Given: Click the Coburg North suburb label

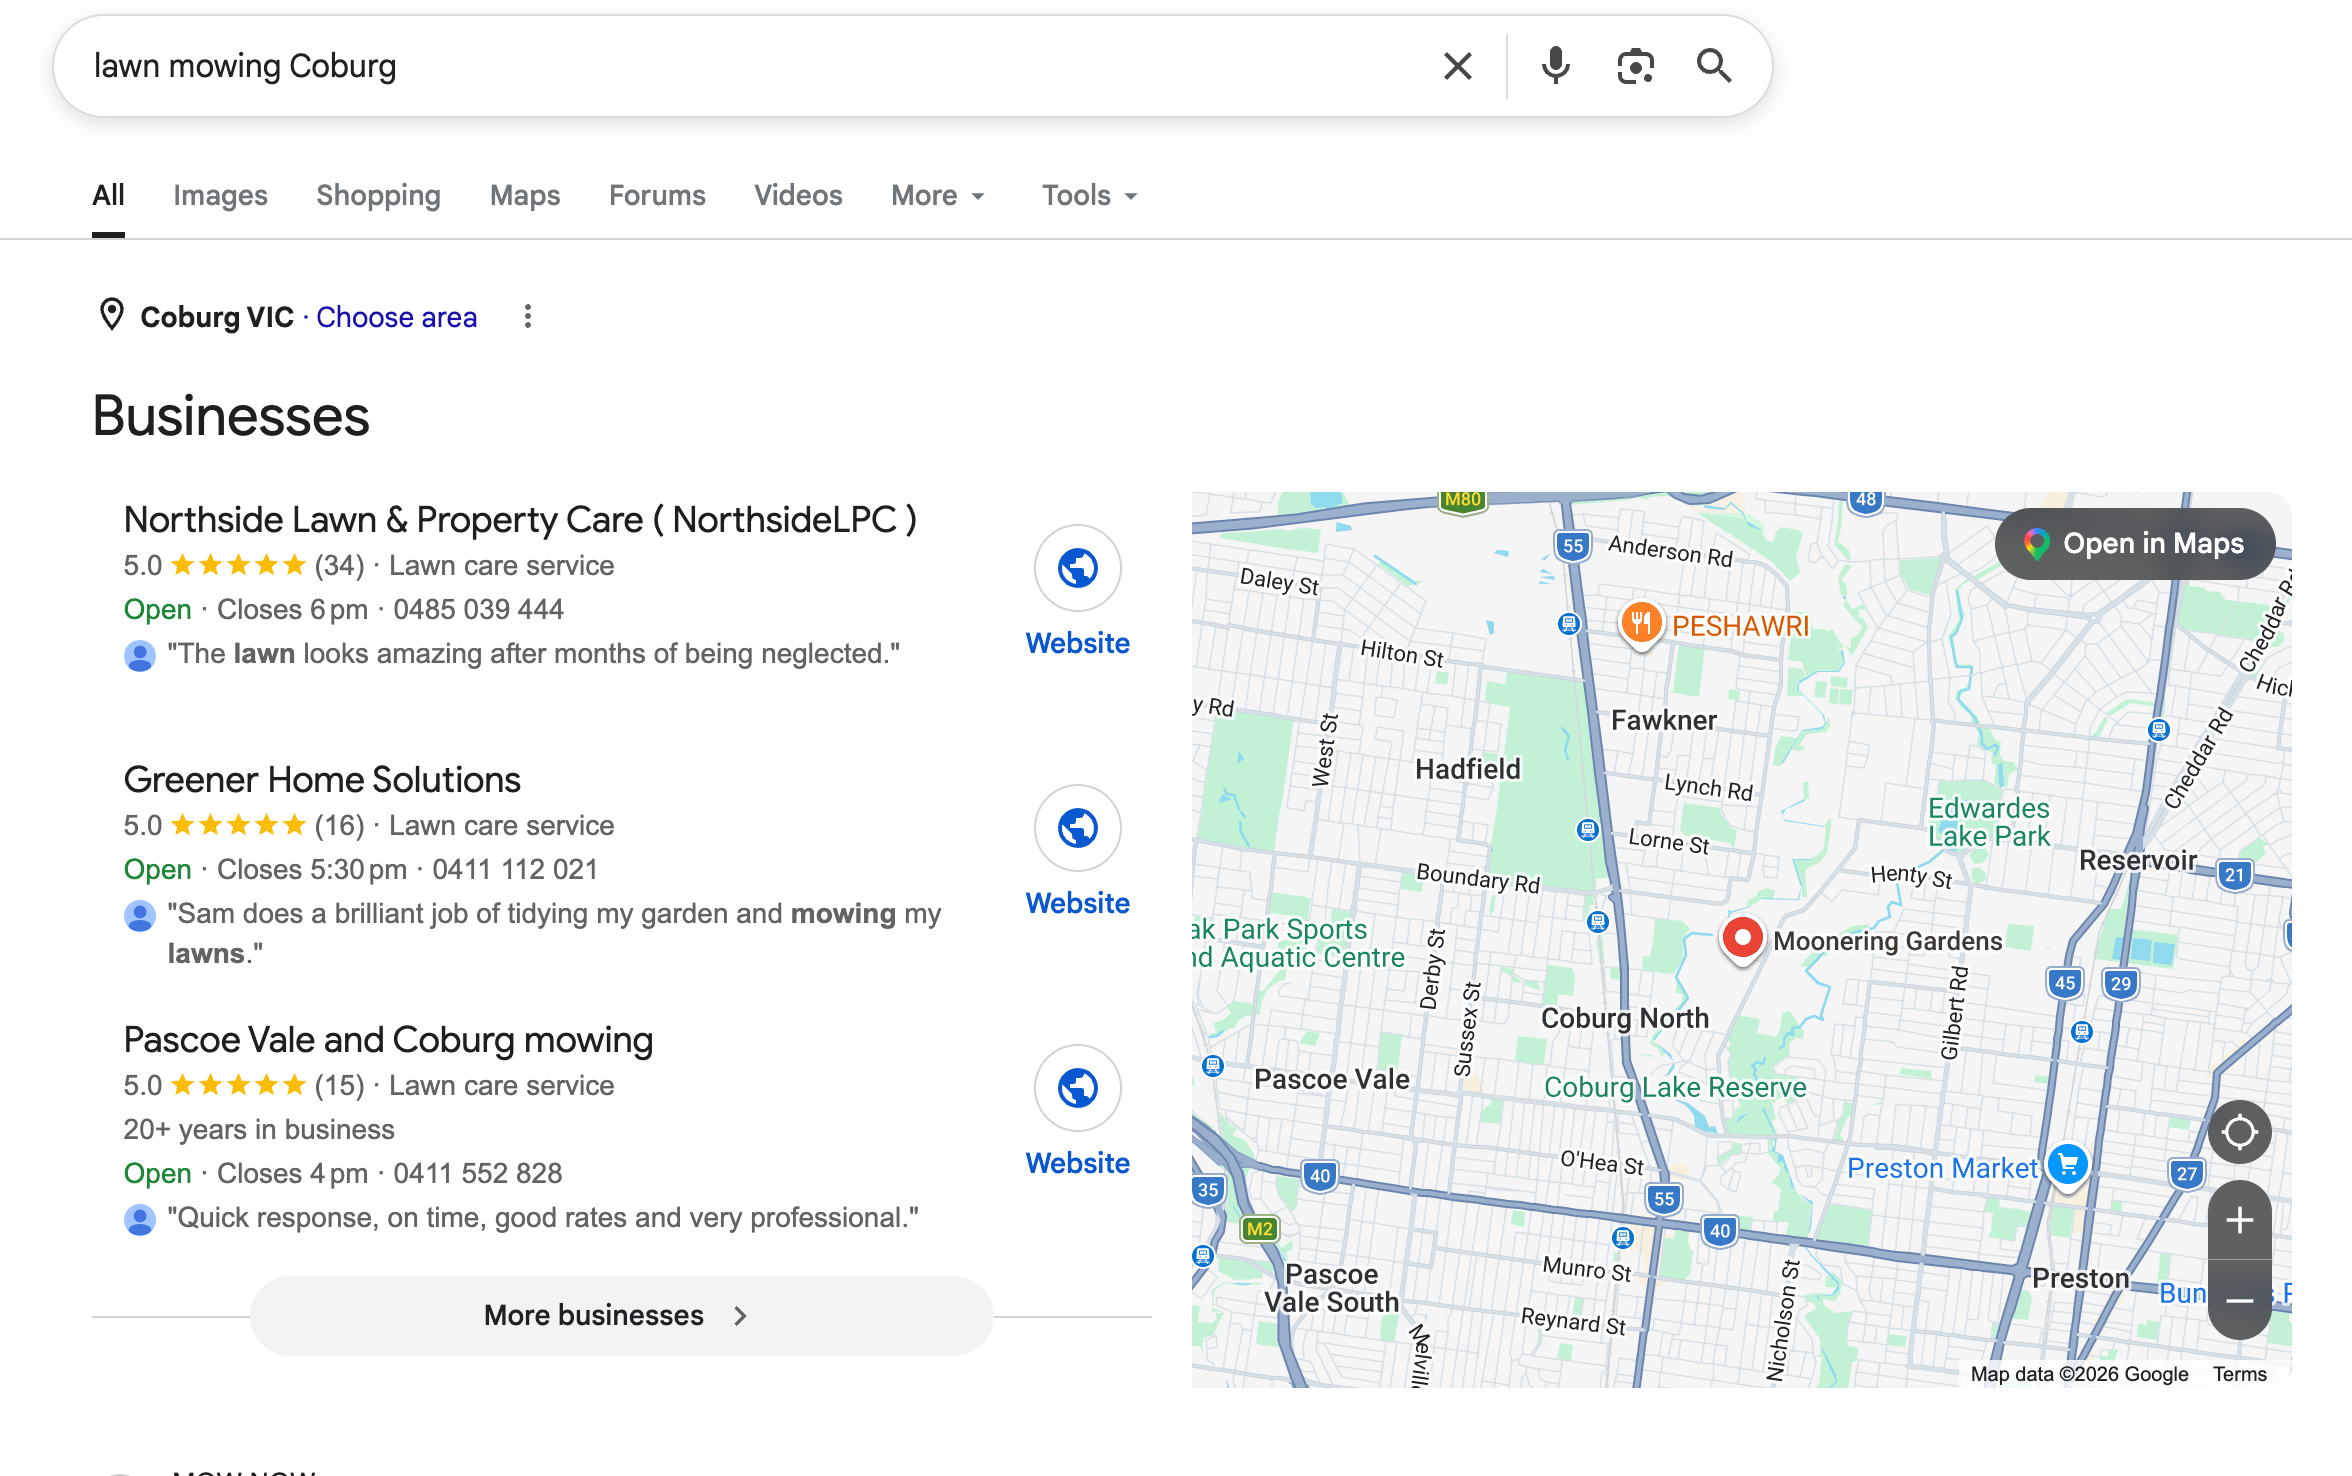Looking at the screenshot, I should point(1624,1018).
